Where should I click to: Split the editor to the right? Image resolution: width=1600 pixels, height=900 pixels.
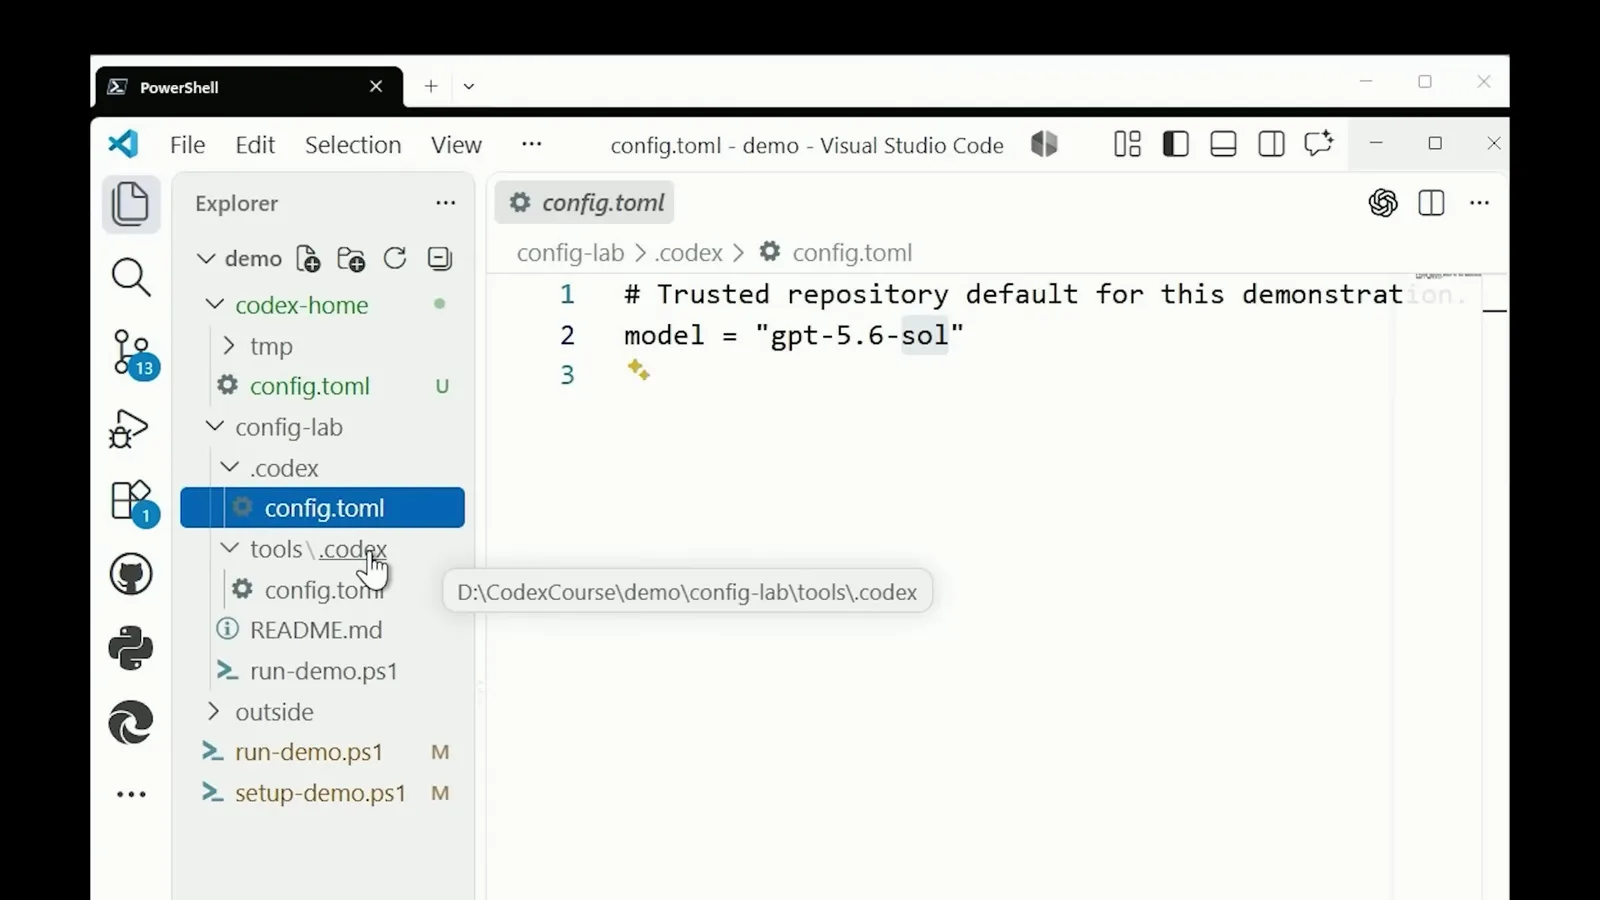tap(1431, 203)
